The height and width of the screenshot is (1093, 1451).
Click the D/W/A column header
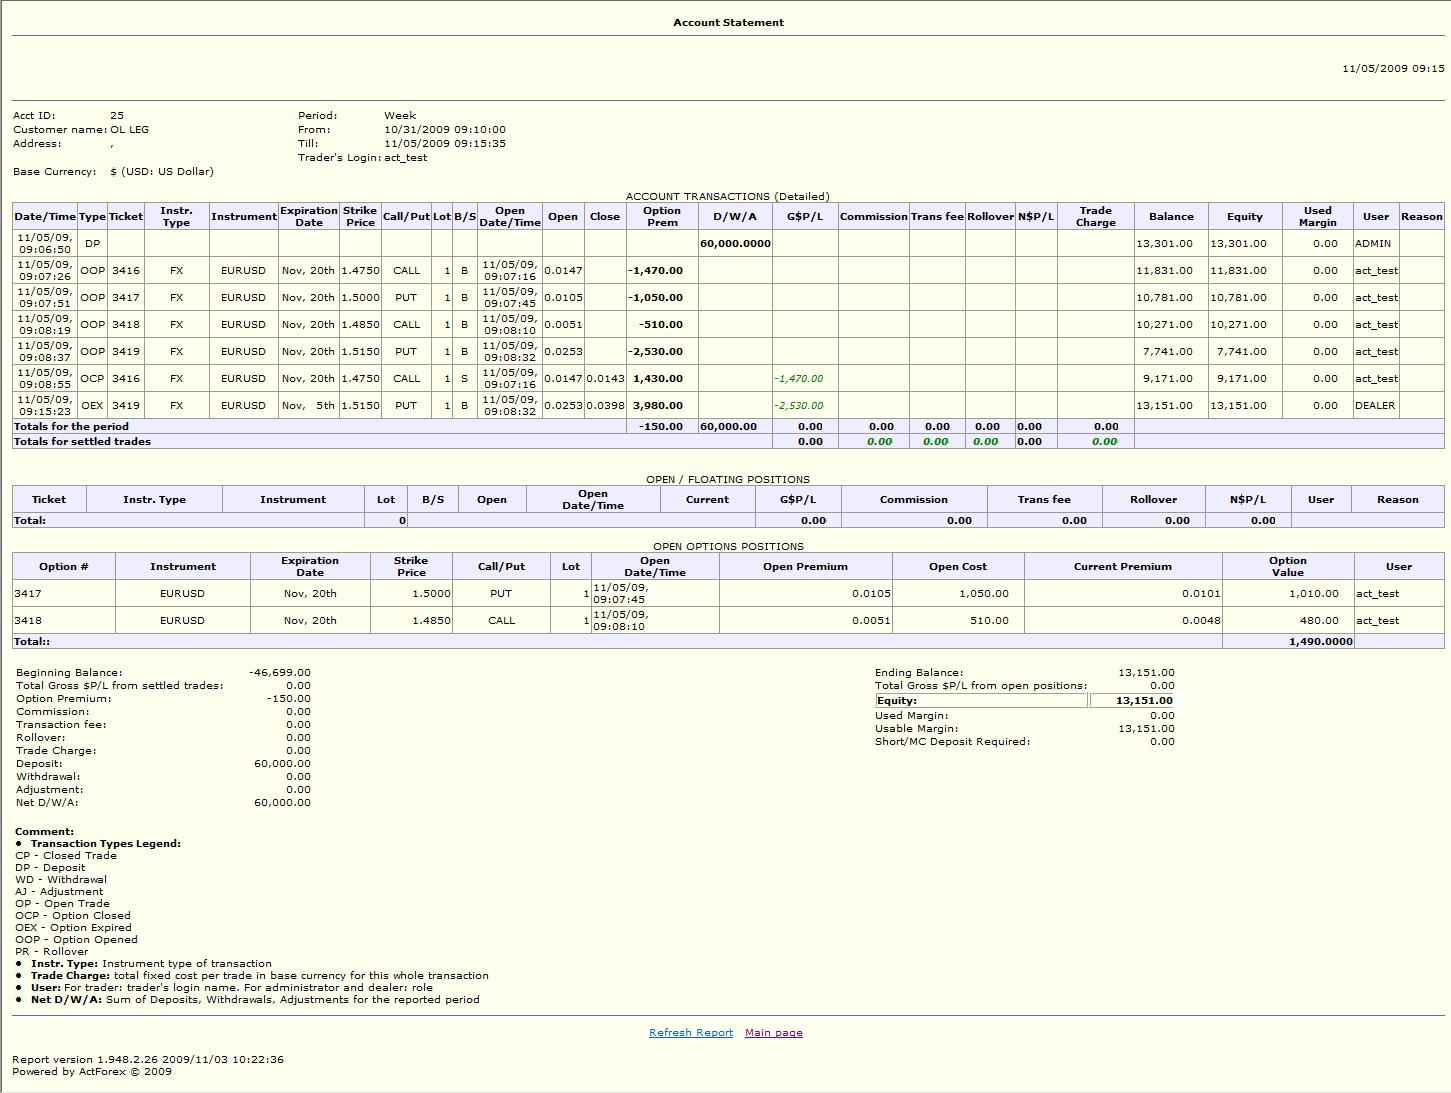point(735,217)
